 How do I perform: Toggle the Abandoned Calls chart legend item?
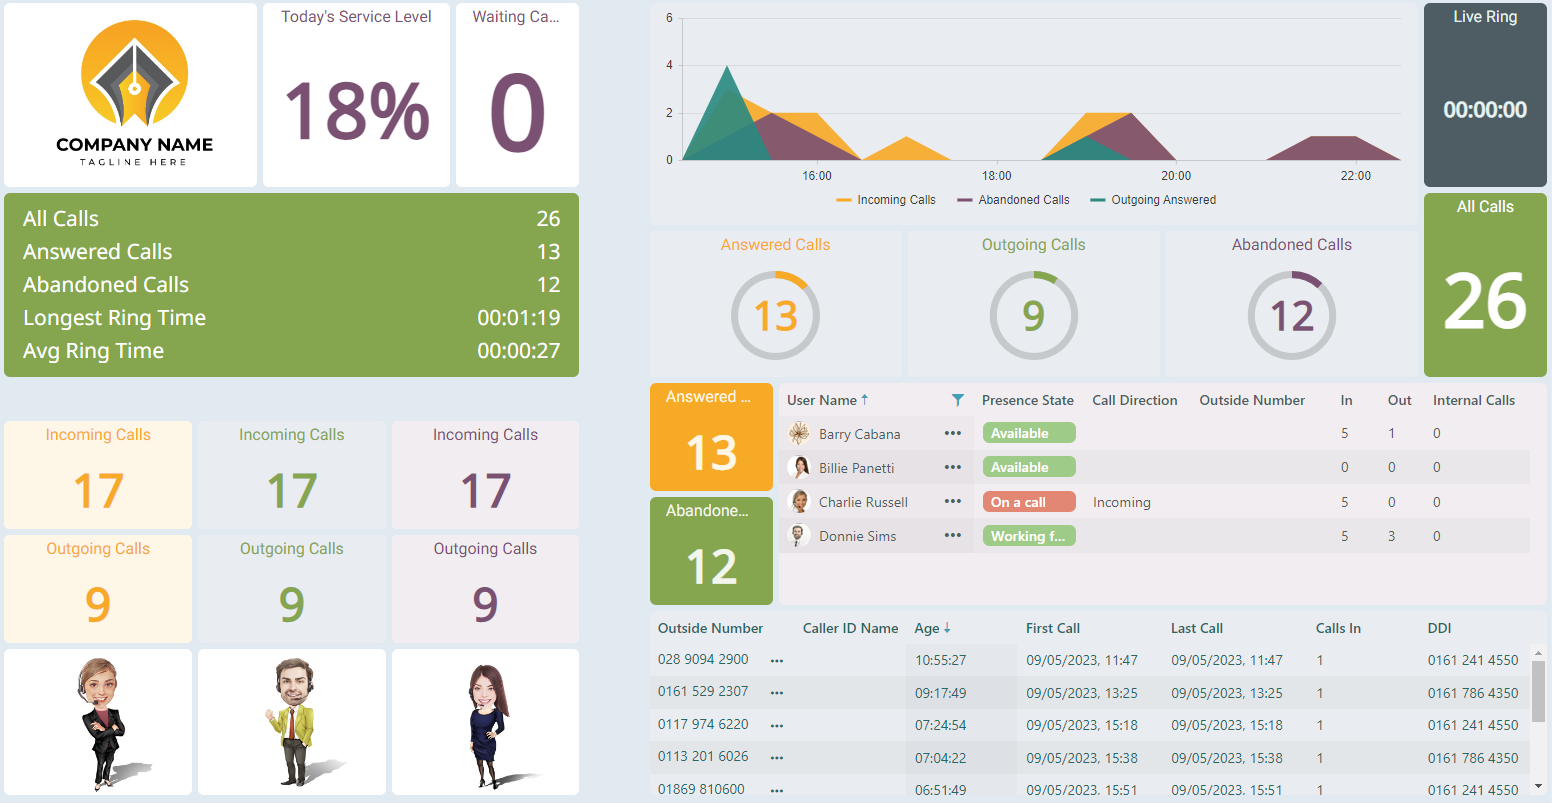click(1013, 200)
